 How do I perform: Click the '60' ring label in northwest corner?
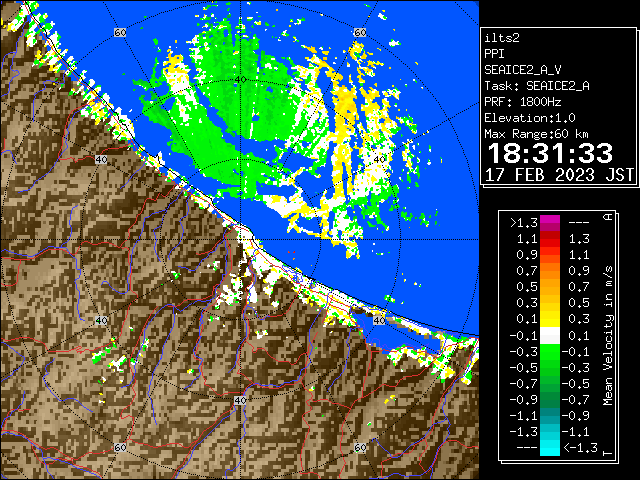point(120,33)
